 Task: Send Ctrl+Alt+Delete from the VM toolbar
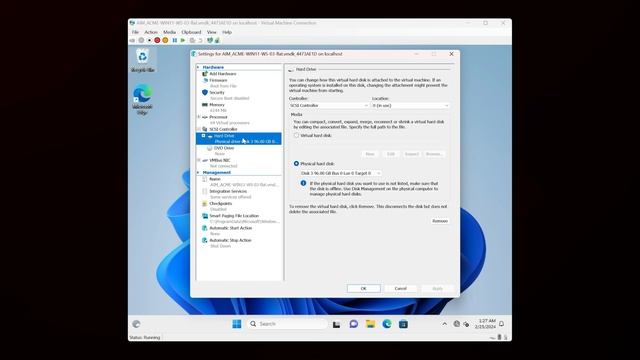(x=132, y=40)
